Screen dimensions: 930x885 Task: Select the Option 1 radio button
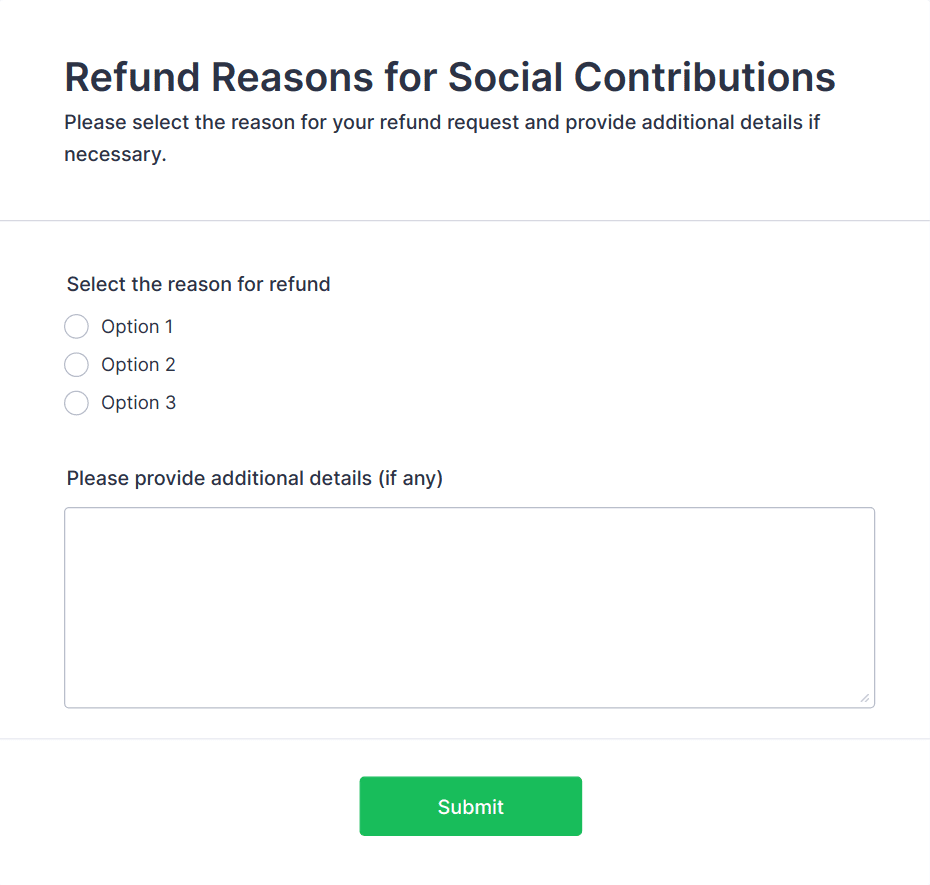(76, 327)
